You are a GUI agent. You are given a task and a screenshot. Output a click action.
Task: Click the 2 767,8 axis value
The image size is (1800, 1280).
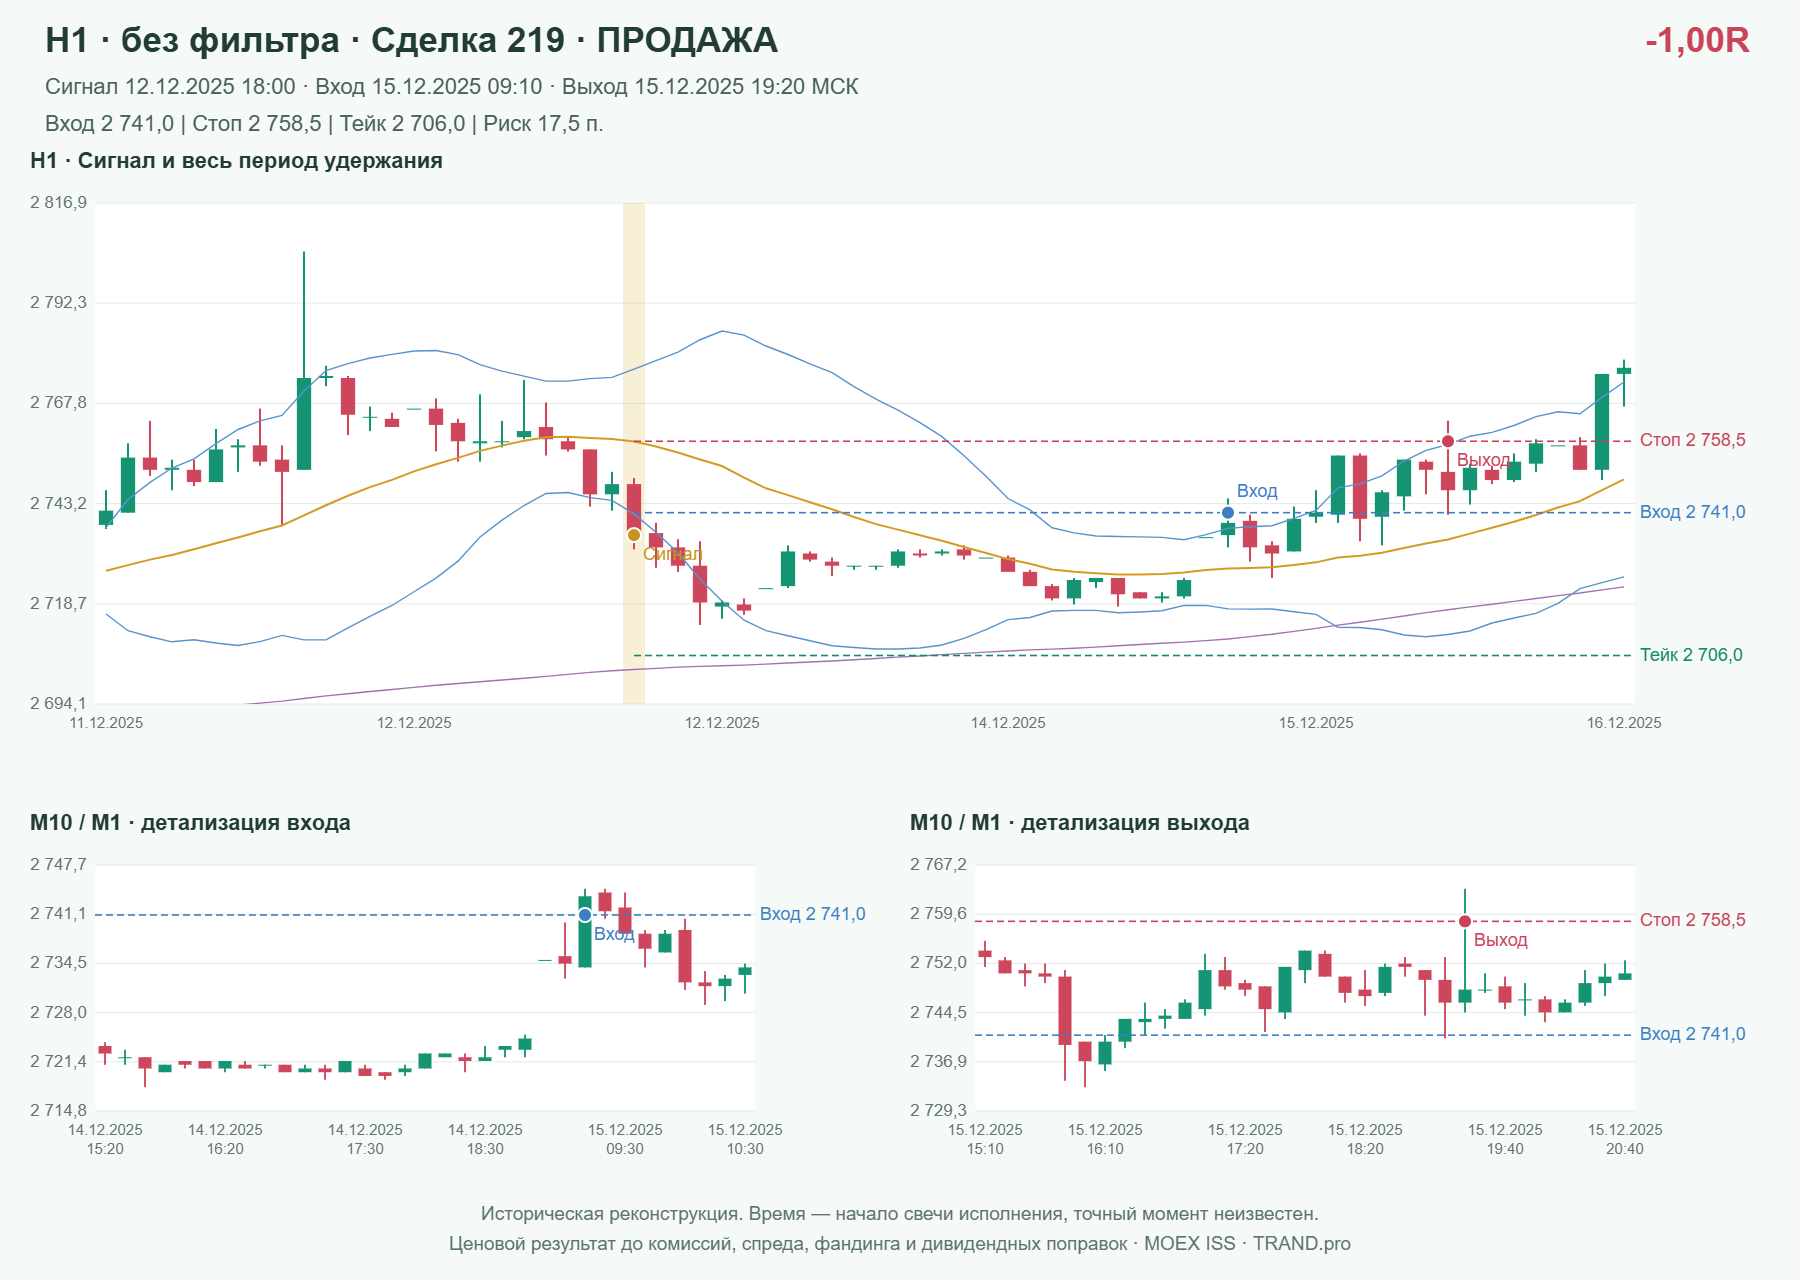[x=58, y=403]
